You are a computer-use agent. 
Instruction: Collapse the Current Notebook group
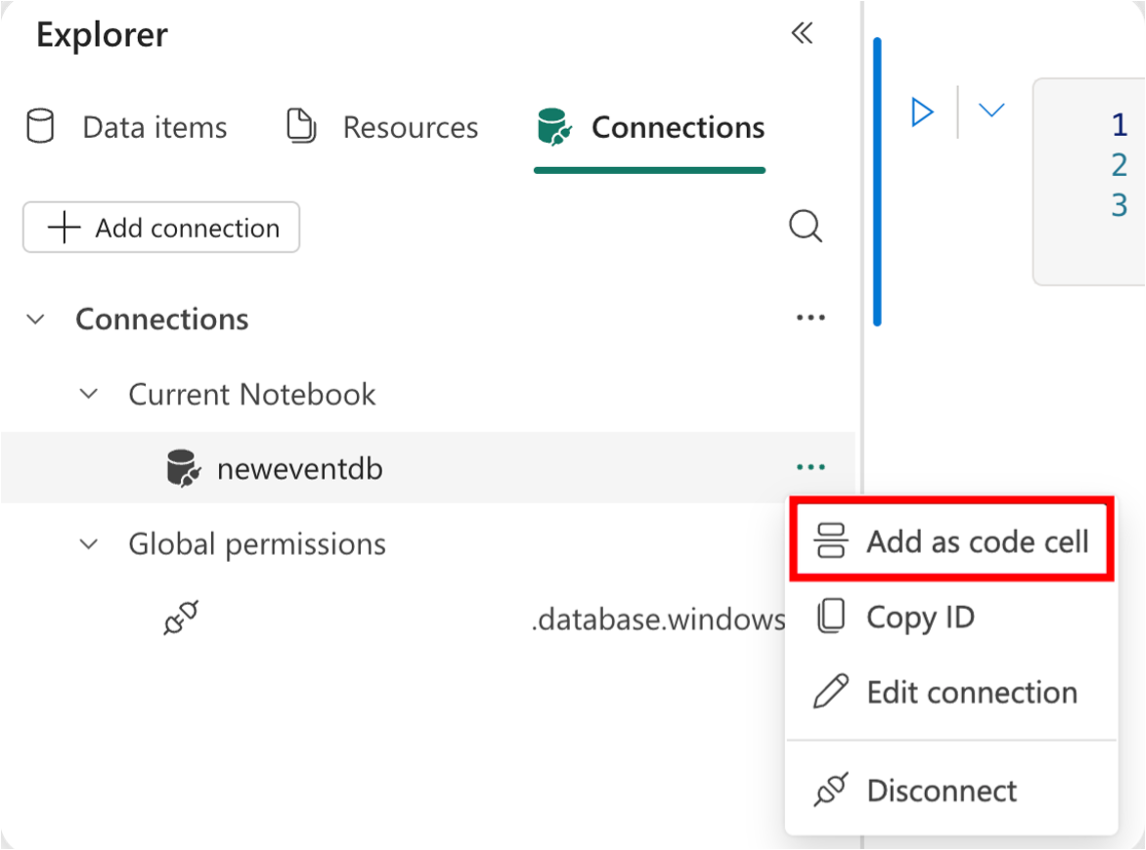click(x=88, y=394)
